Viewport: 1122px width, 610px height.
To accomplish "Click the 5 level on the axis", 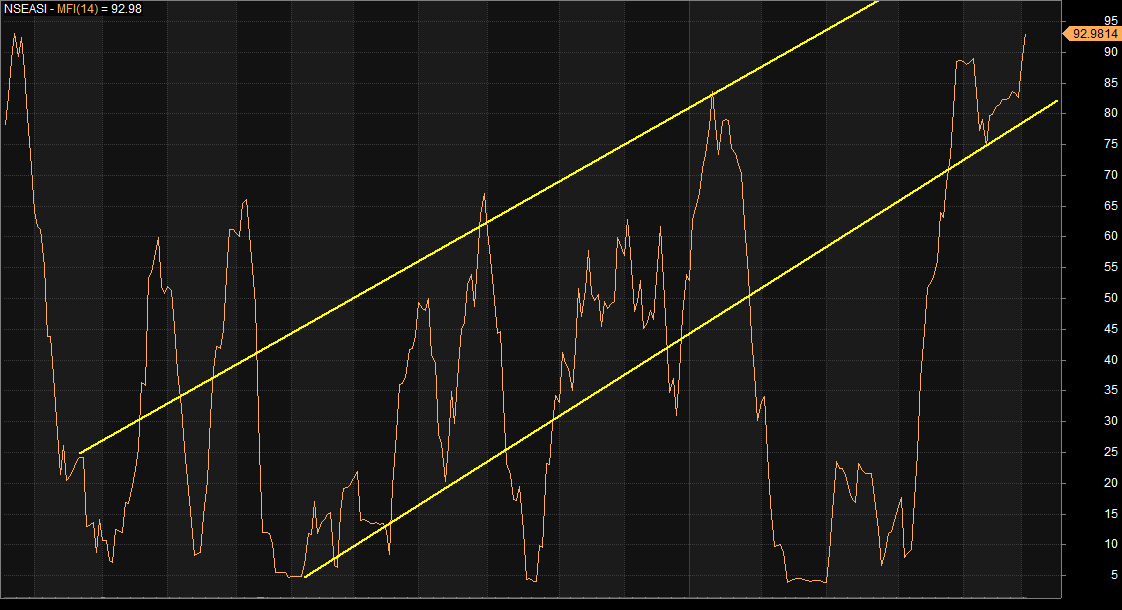I will point(1114,575).
